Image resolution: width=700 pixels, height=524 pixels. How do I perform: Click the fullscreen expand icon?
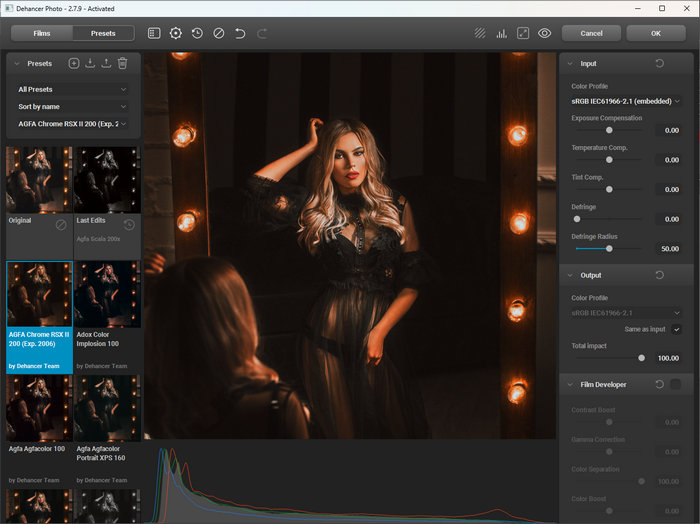[x=522, y=33]
